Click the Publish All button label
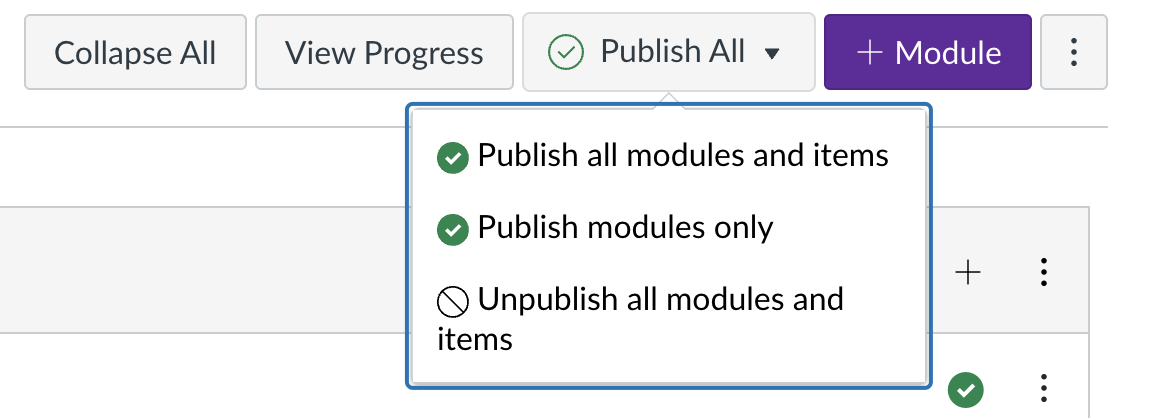The height and width of the screenshot is (418, 1168). [673, 52]
